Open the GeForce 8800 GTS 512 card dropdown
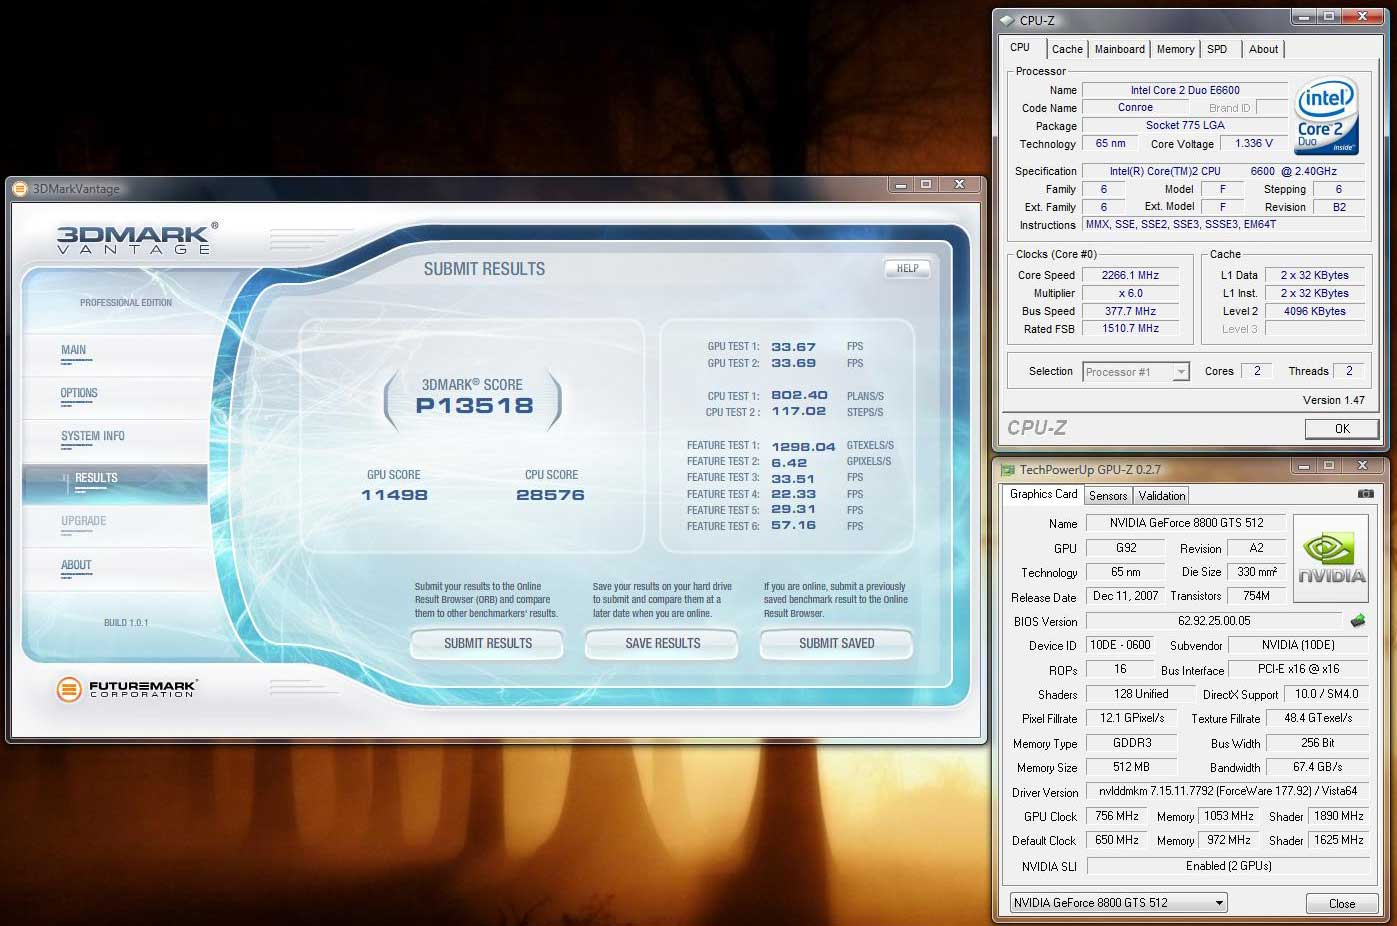Screen dimensions: 1397x926 pyautogui.click(x=1119, y=902)
